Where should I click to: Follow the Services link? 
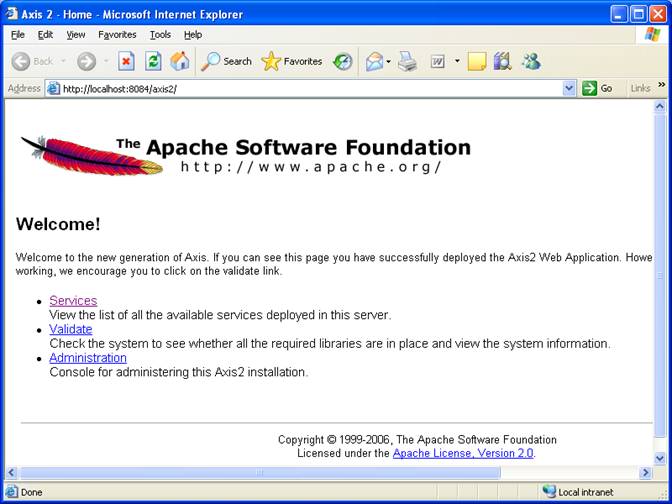click(x=73, y=301)
